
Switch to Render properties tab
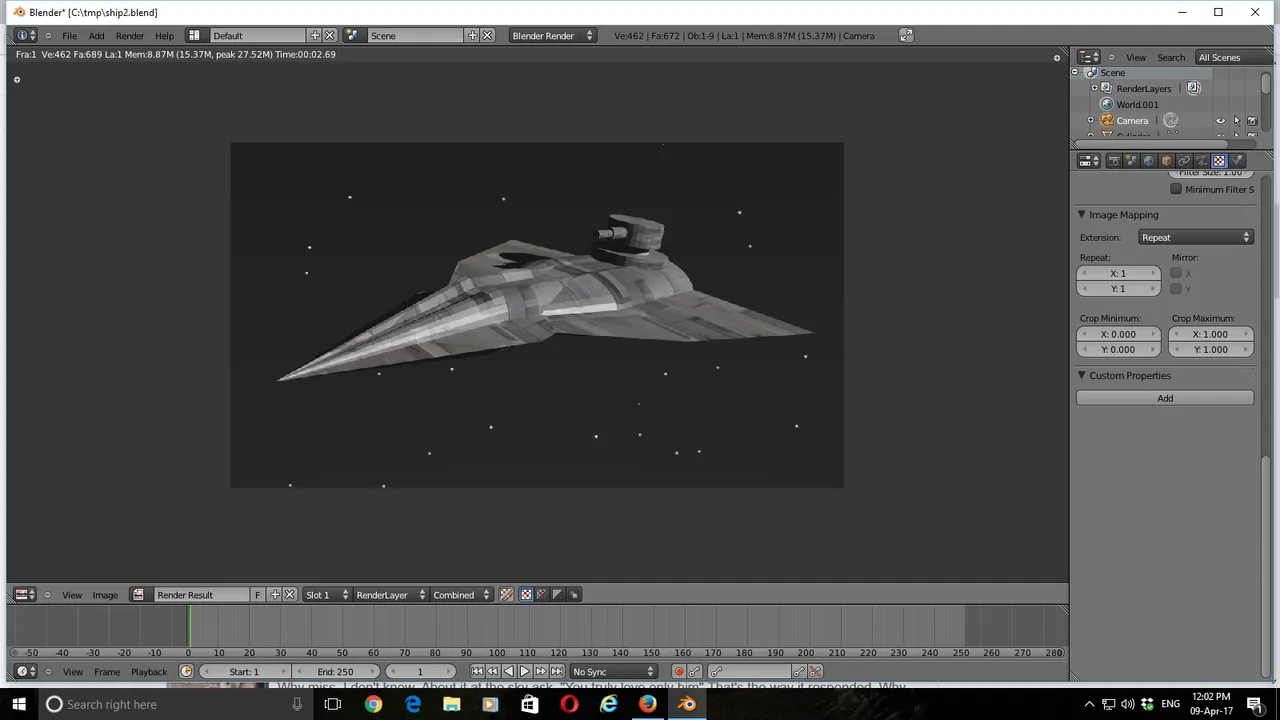click(x=1113, y=161)
